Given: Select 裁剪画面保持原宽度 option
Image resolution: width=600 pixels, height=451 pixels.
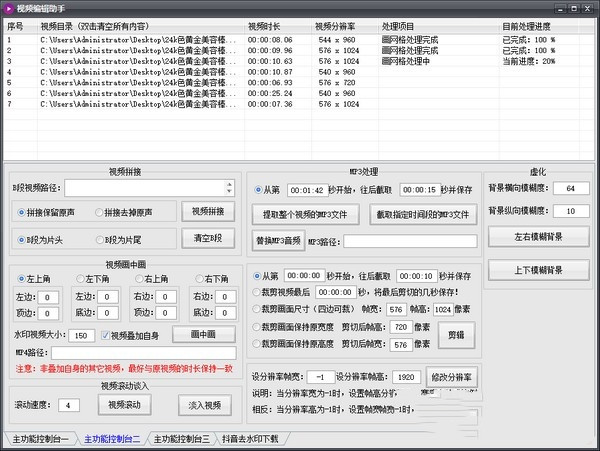Looking at the screenshot, I should (258, 327).
